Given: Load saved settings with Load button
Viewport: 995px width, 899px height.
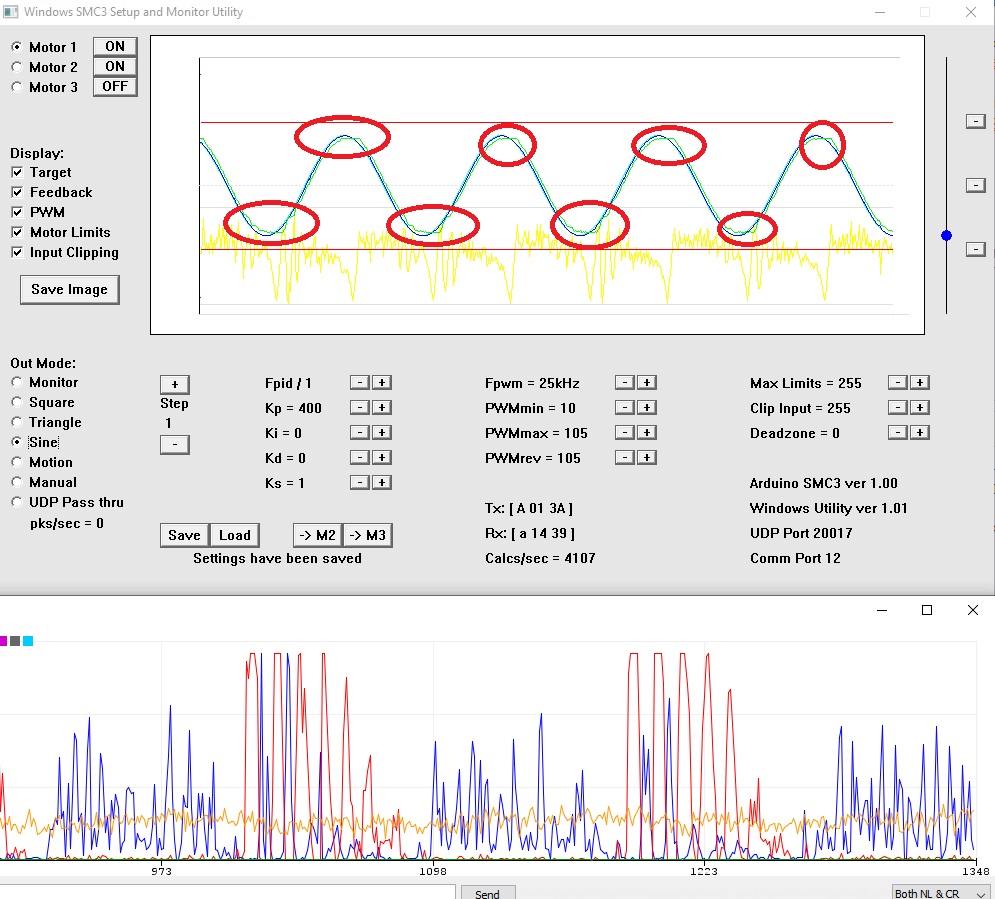Looking at the screenshot, I should (235, 535).
